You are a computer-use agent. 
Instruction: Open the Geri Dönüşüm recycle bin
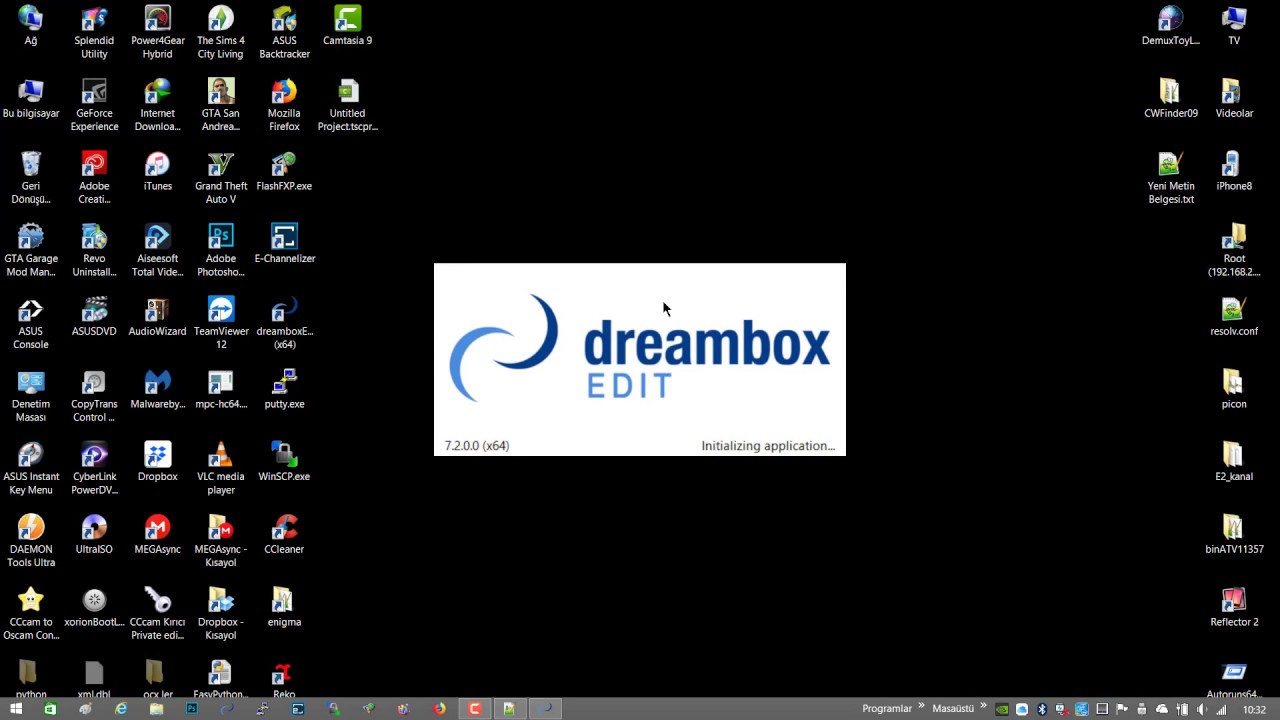pos(31,177)
